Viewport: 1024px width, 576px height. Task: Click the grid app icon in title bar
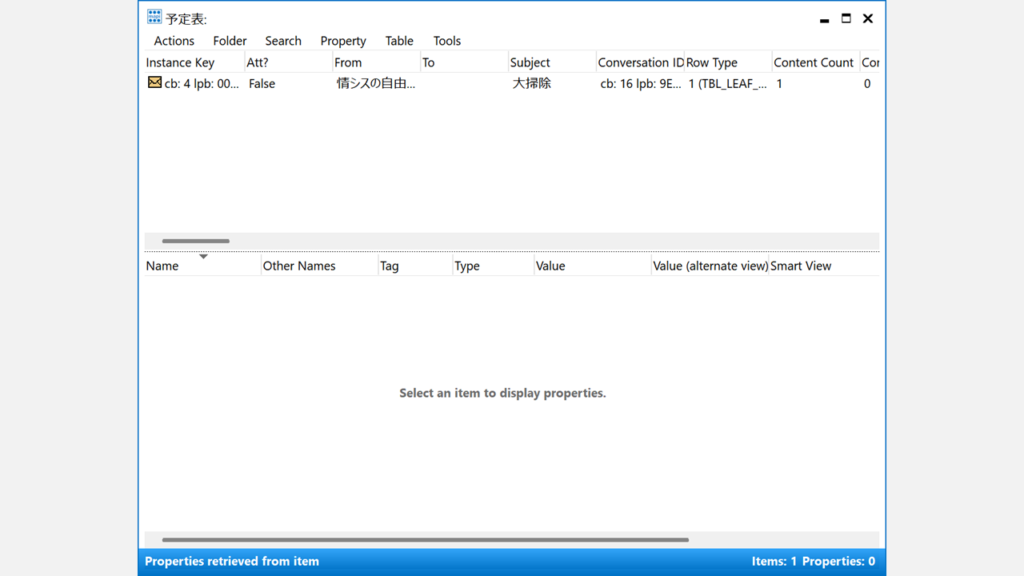(x=154, y=17)
